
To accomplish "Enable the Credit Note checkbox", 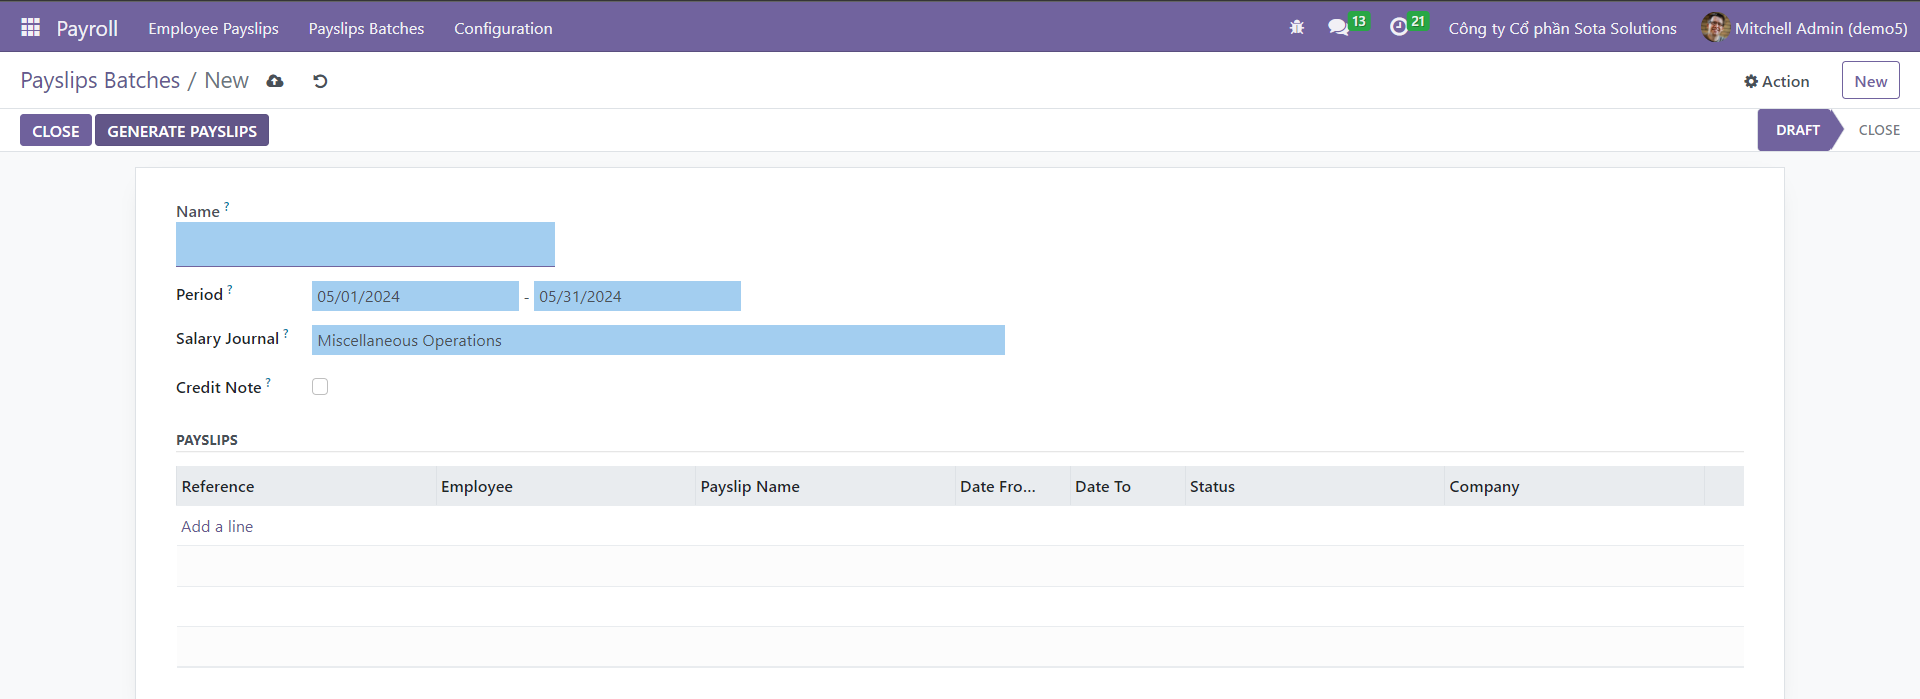I will tap(320, 387).
